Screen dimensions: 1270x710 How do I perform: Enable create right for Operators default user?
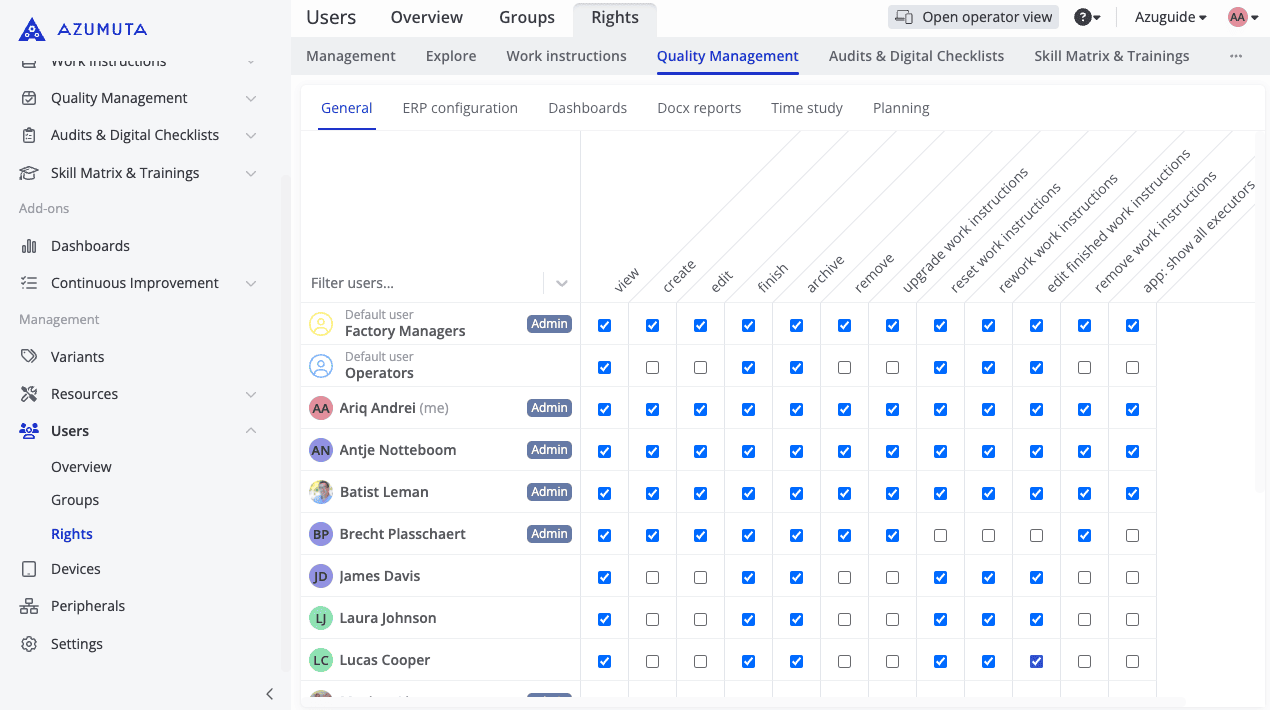click(652, 368)
